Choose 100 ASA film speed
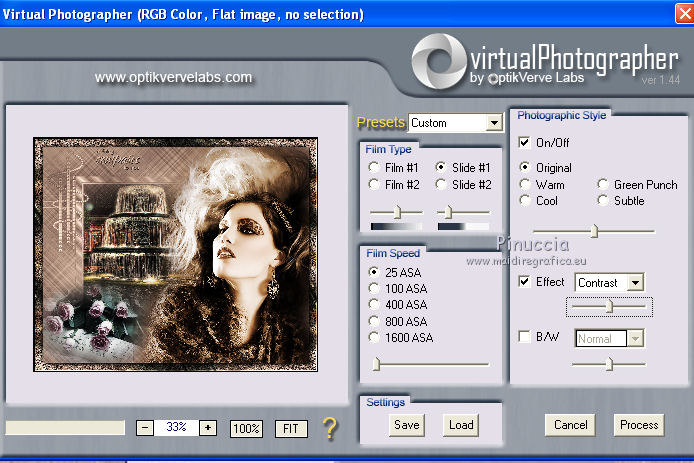This screenshot has width=694, height=463. tap(374, 288)
